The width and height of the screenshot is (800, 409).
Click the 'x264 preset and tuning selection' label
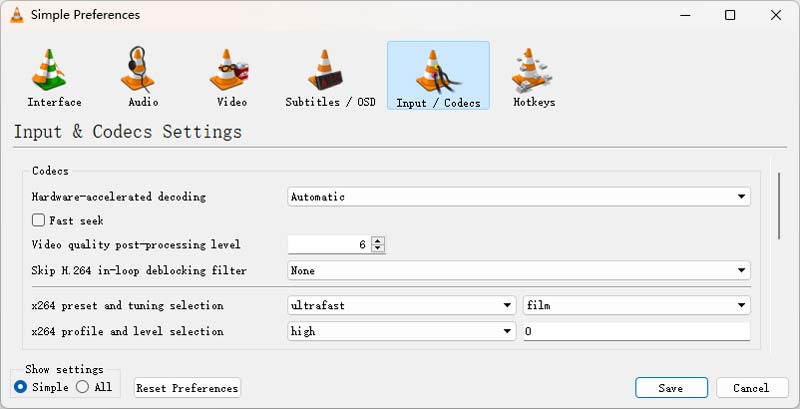coord(128,305)
